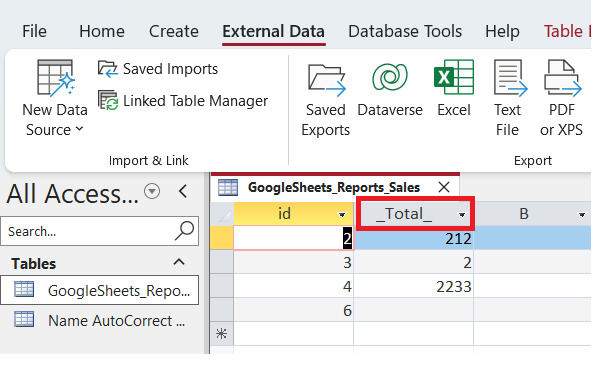The width and height of the screenshot is (613, 387).
Task: Click the new record row selector asterisk
Action: pos(222,333)
